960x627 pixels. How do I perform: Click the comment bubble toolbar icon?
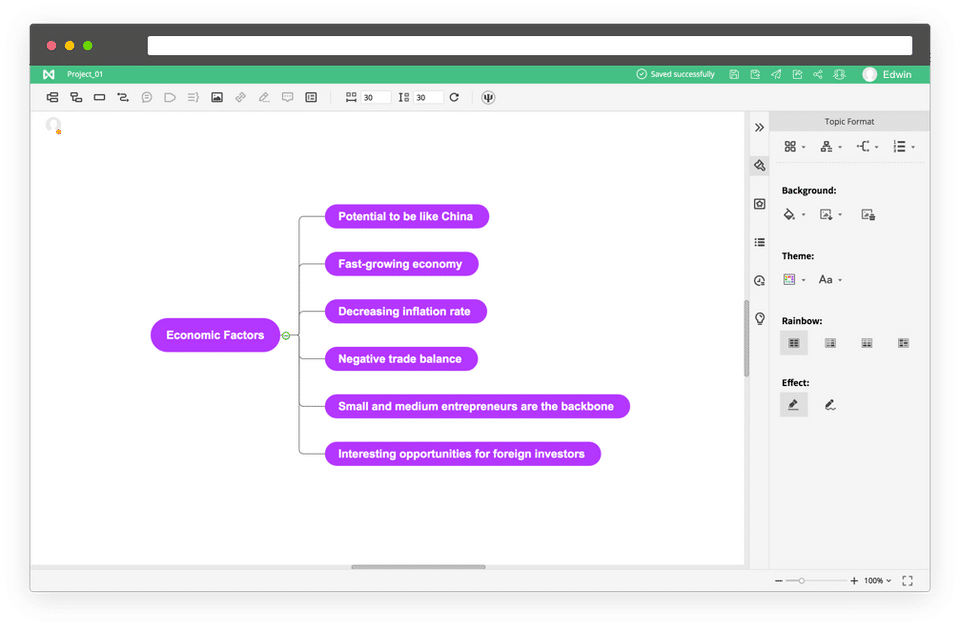coord(288,97)
